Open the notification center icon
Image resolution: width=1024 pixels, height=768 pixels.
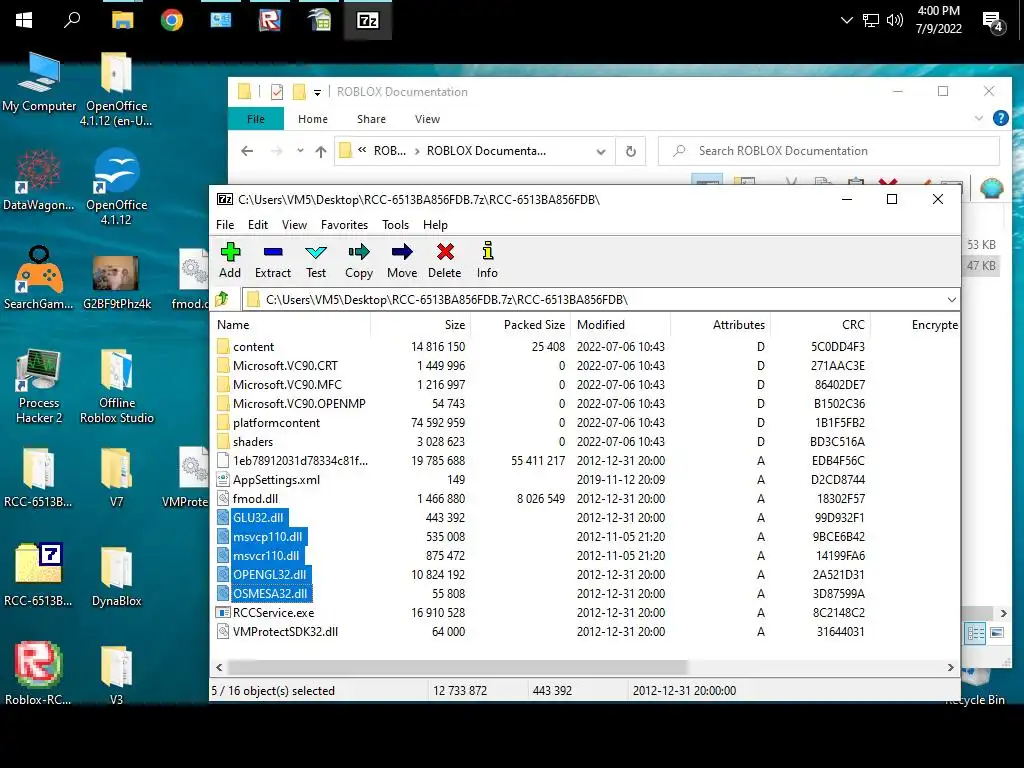993,22
